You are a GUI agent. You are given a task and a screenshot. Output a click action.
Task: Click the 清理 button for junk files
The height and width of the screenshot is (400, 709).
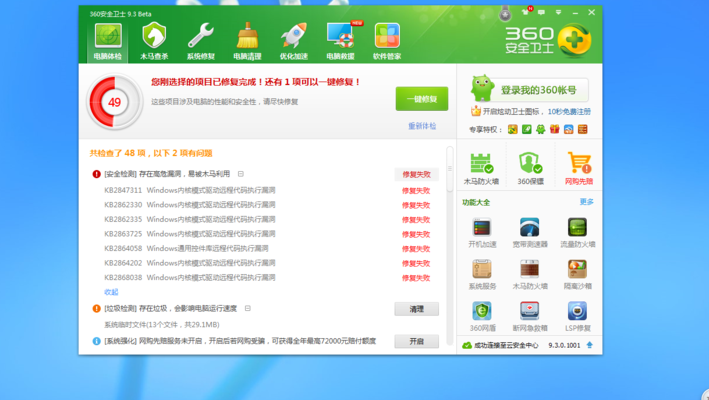coord(416,309)
